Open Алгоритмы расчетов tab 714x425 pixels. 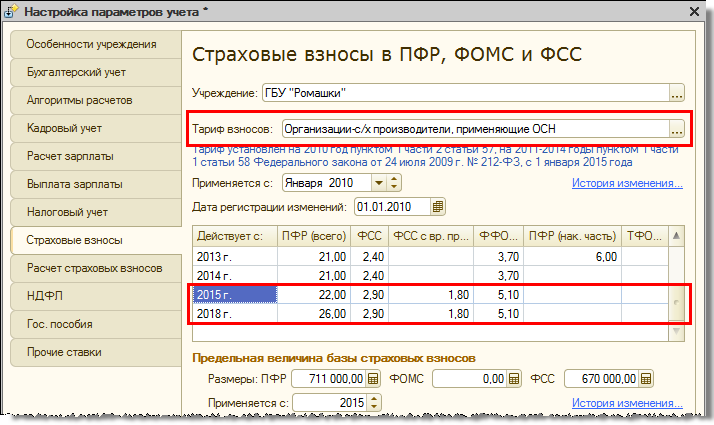(x=96, y=100)
